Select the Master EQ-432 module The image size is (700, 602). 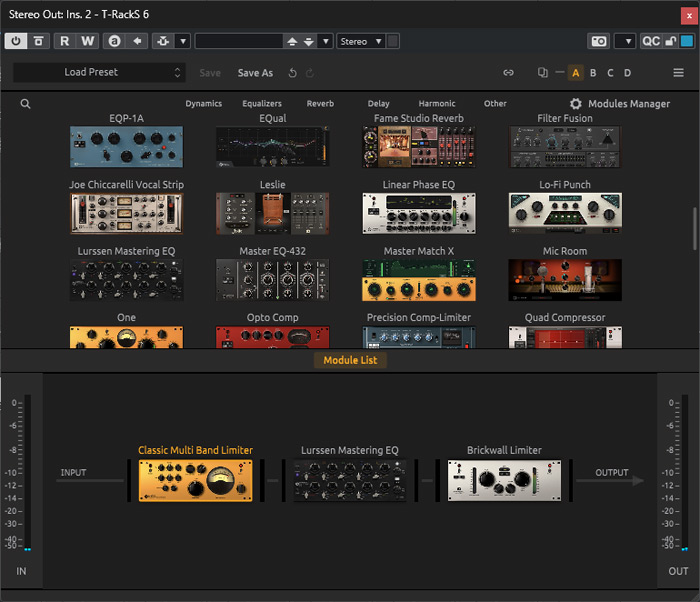(273, 280)
